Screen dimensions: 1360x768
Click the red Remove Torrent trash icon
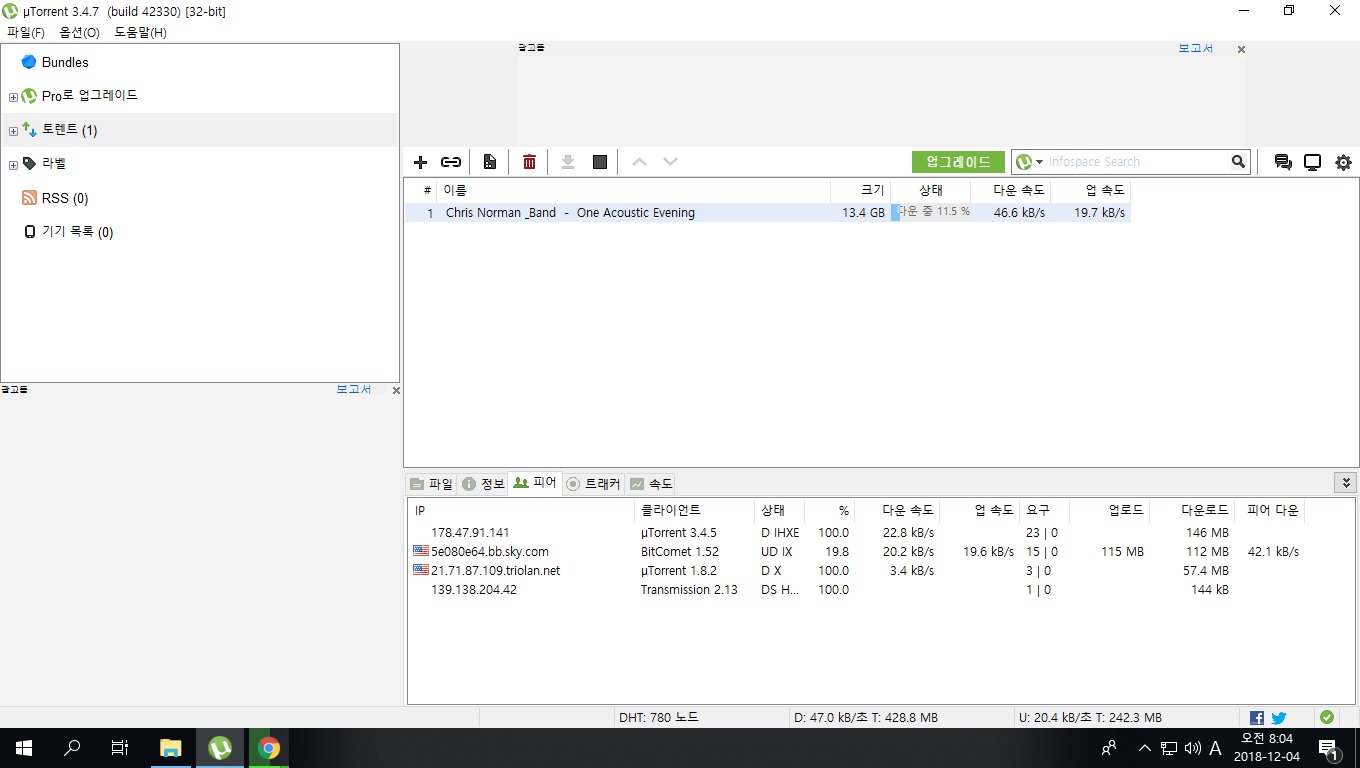(x=529, y=162)
